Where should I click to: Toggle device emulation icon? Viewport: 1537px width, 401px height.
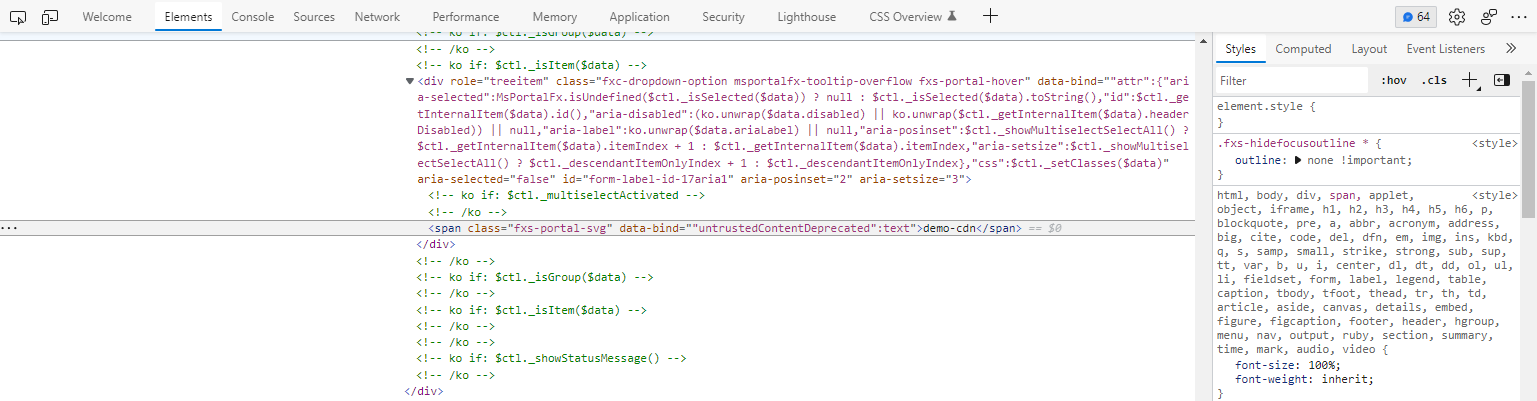[50, 17]
